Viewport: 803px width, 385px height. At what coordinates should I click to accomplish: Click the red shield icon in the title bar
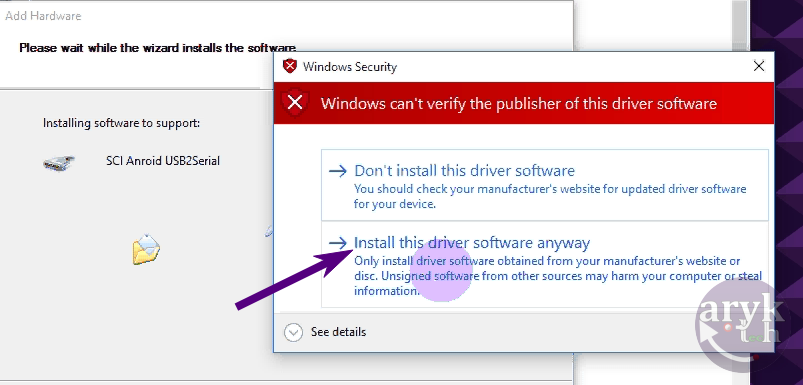click(x=290, y=66)
